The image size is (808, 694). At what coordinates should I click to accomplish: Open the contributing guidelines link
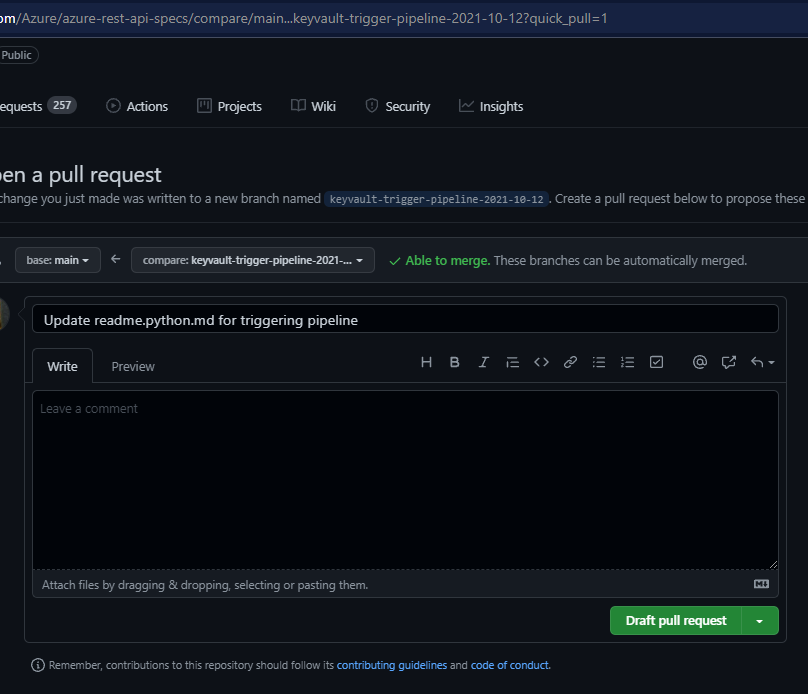[x=392, y=665]
